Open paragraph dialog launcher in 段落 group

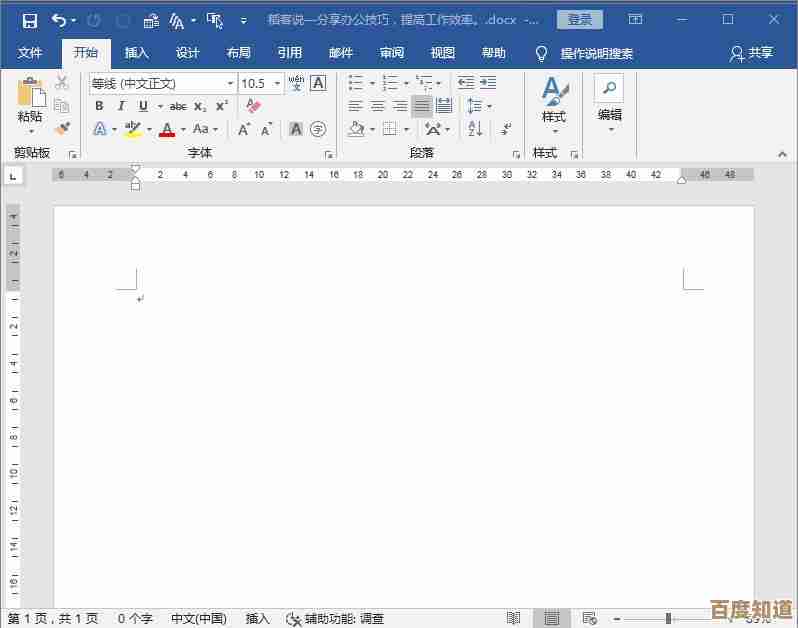point(516,155)
